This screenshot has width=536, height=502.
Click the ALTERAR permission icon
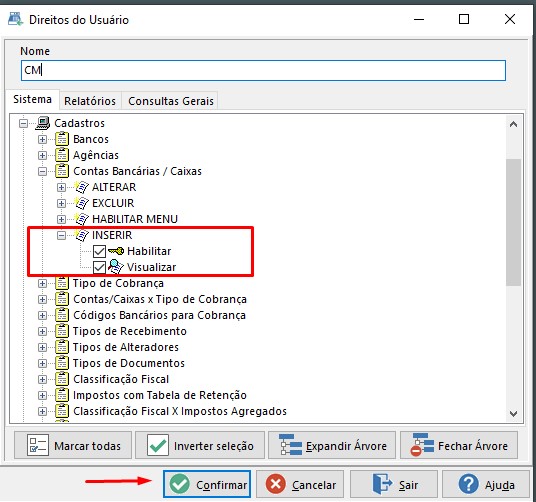point(82,187)
